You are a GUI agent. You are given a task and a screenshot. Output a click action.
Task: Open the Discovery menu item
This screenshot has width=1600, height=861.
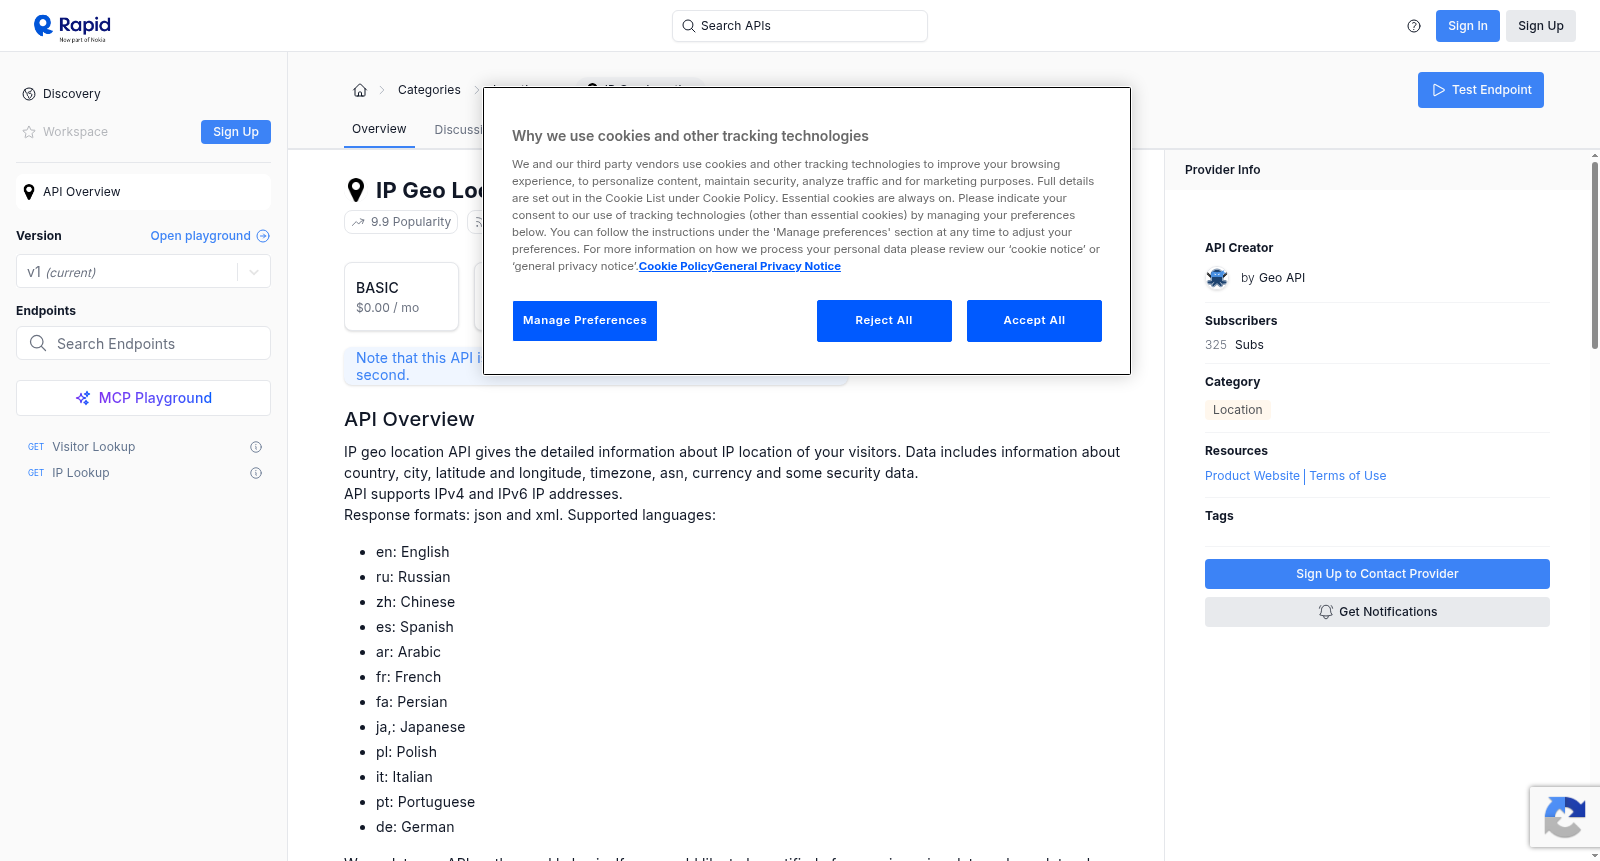pyautogui.click(x=71, y=94)
